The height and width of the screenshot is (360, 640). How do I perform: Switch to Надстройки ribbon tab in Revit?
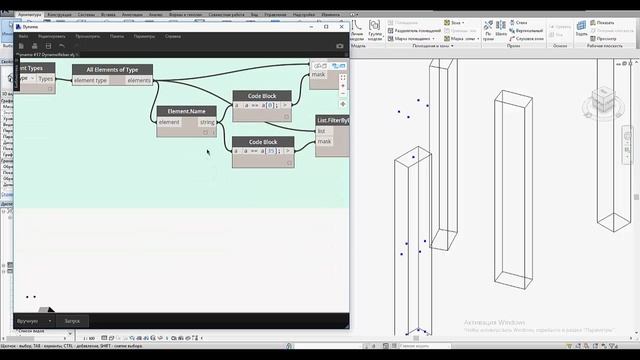304,14
